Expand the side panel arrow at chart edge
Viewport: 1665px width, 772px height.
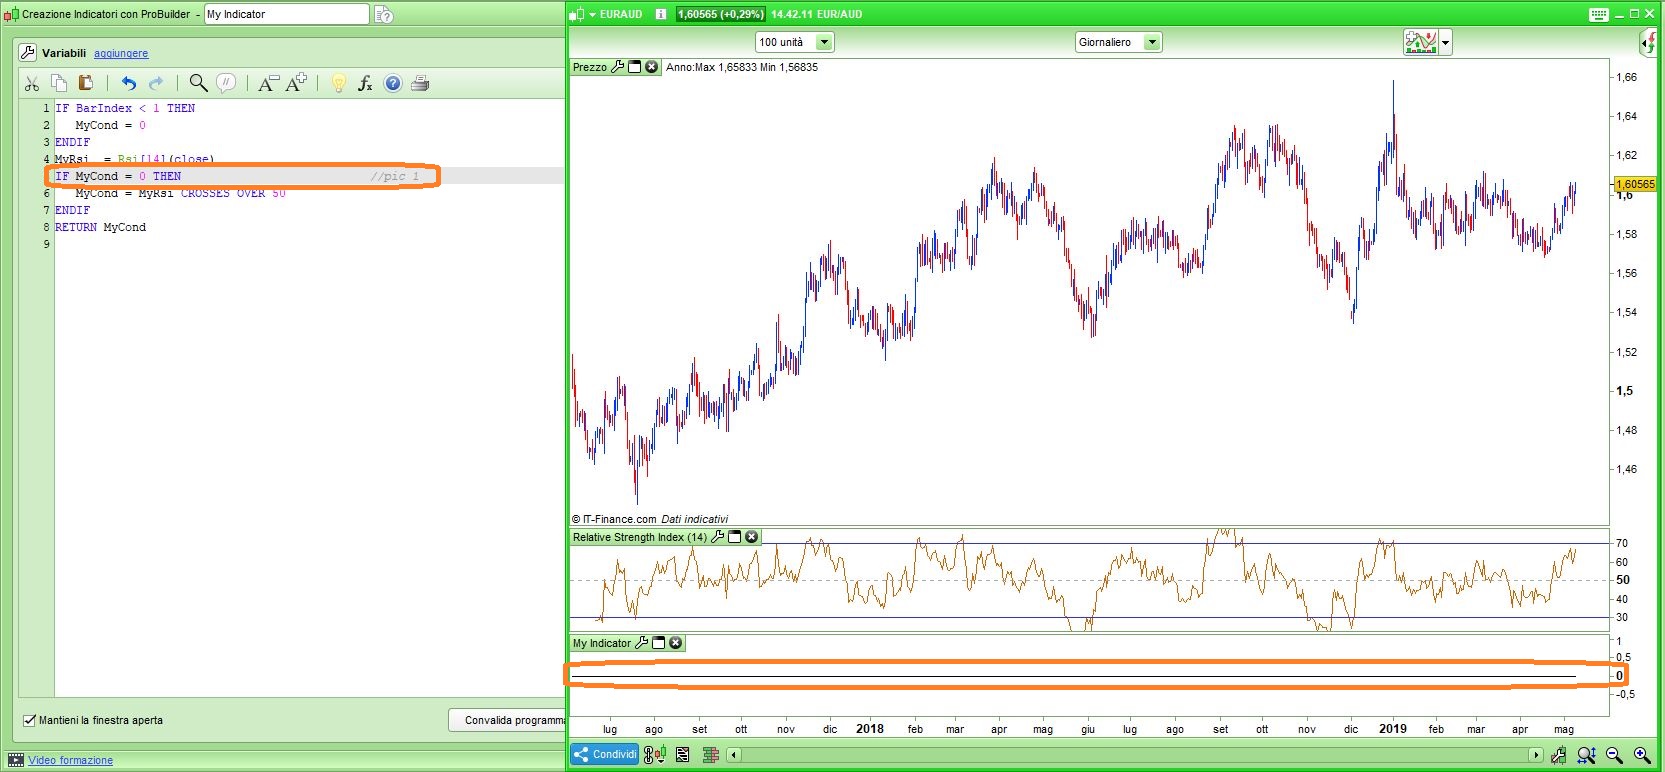[x=1649, y=42]
